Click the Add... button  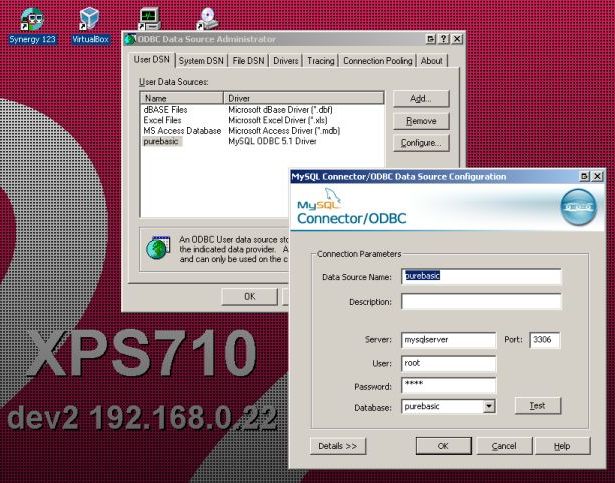coord(421,98)
